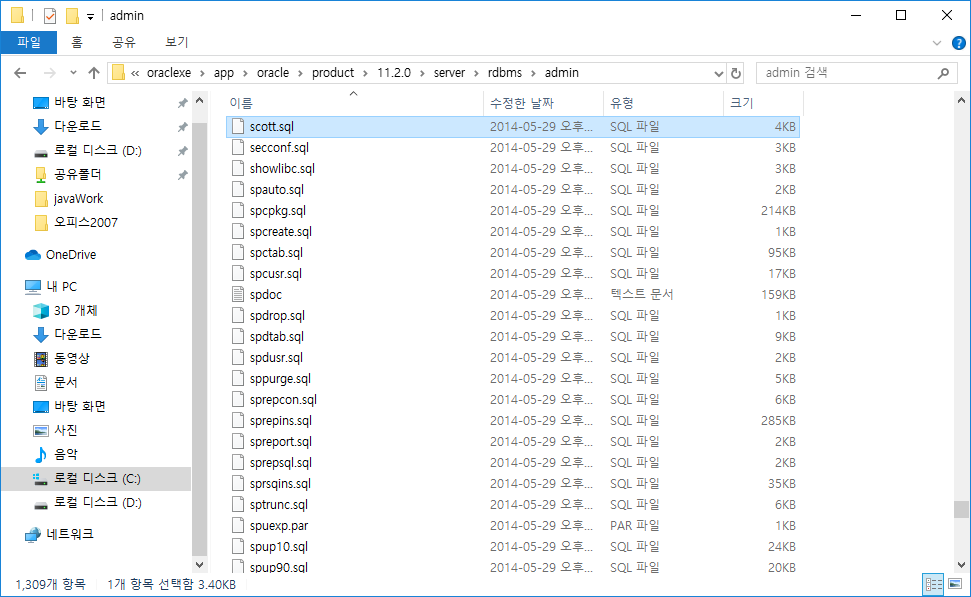Open the 홈 ribbon tab
971x597 pixels.
point(77,42)
